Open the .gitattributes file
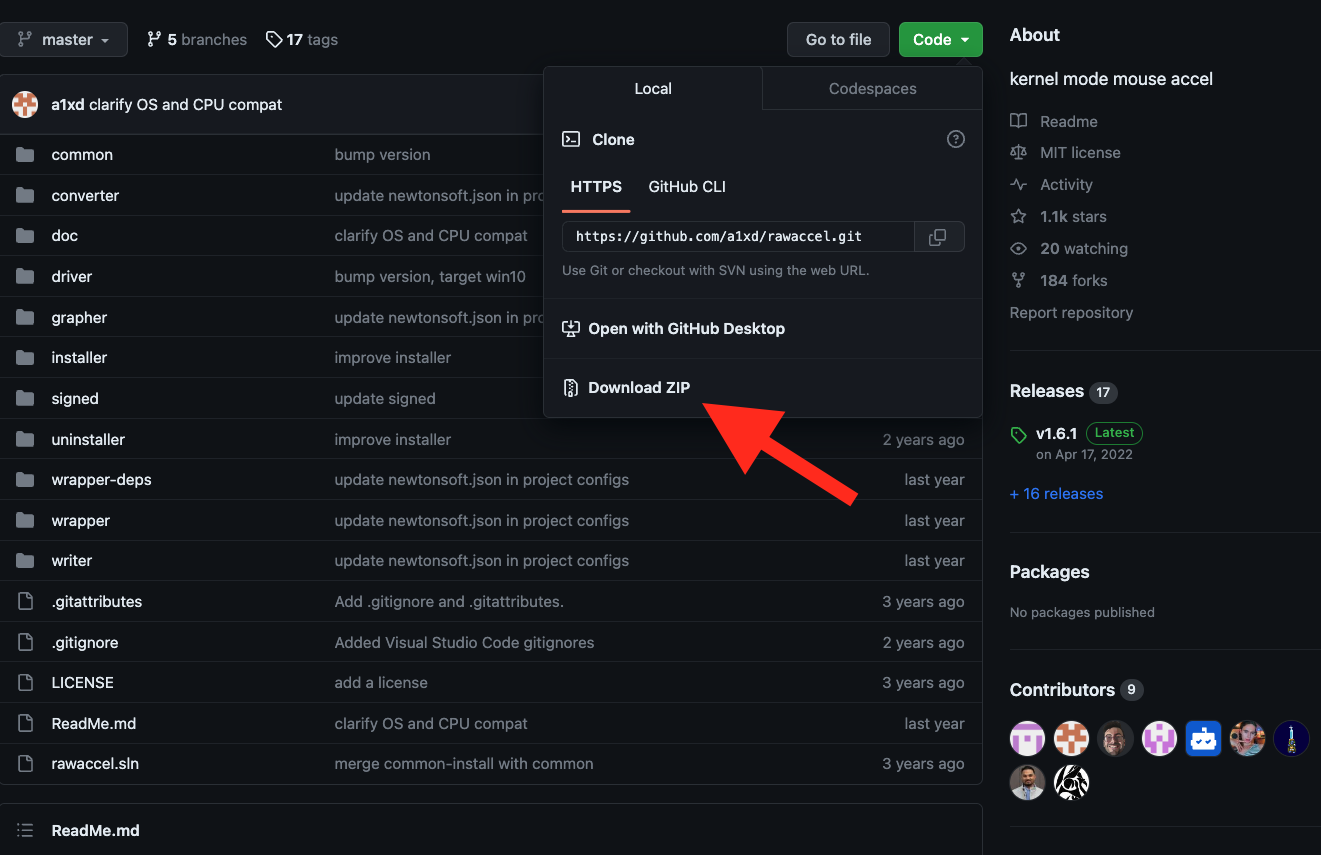This screenshot has height=855, width=1321. pyautogui.click(x=97, y=602)
